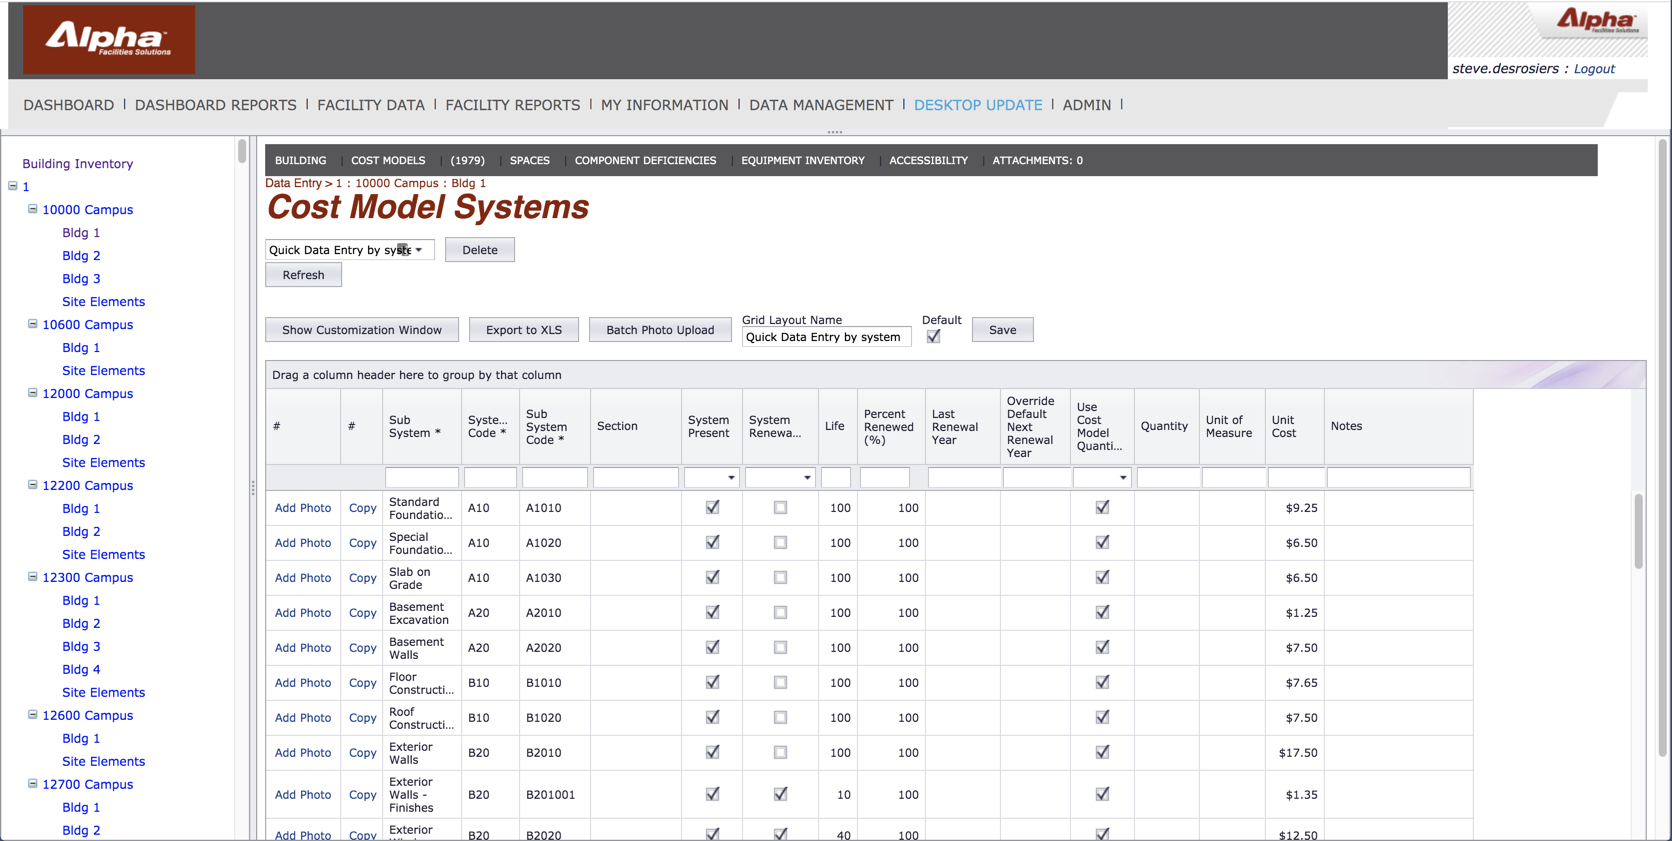Open Bldg 4 under 12300 Campus

pyautogui.click(x=81, y=670)
